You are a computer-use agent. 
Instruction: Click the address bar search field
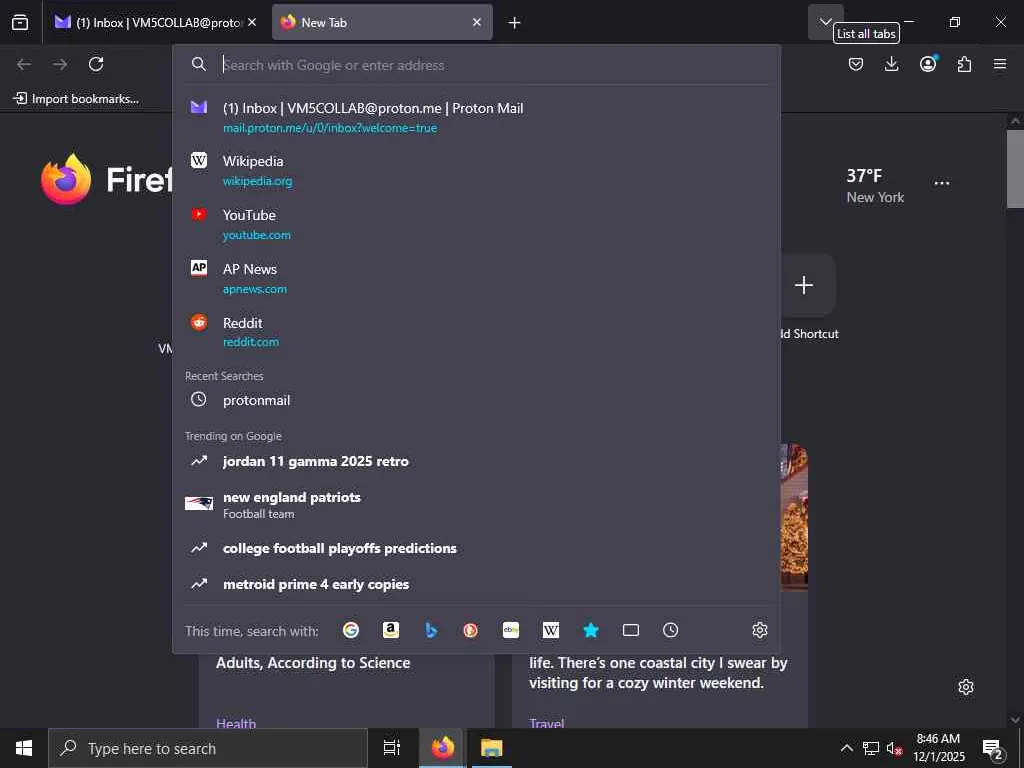click(x=496, y=65)
